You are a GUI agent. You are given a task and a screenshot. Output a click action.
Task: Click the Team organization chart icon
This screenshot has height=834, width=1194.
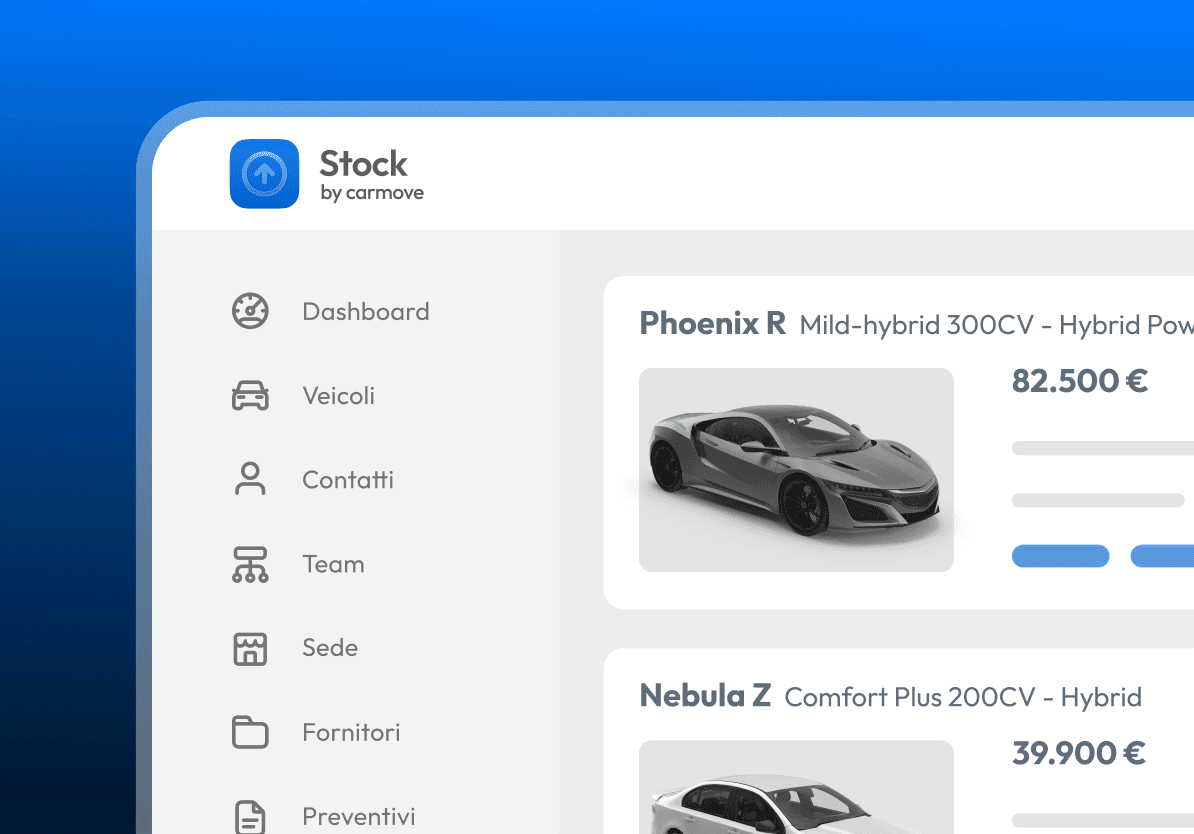(x=249, y=564)
